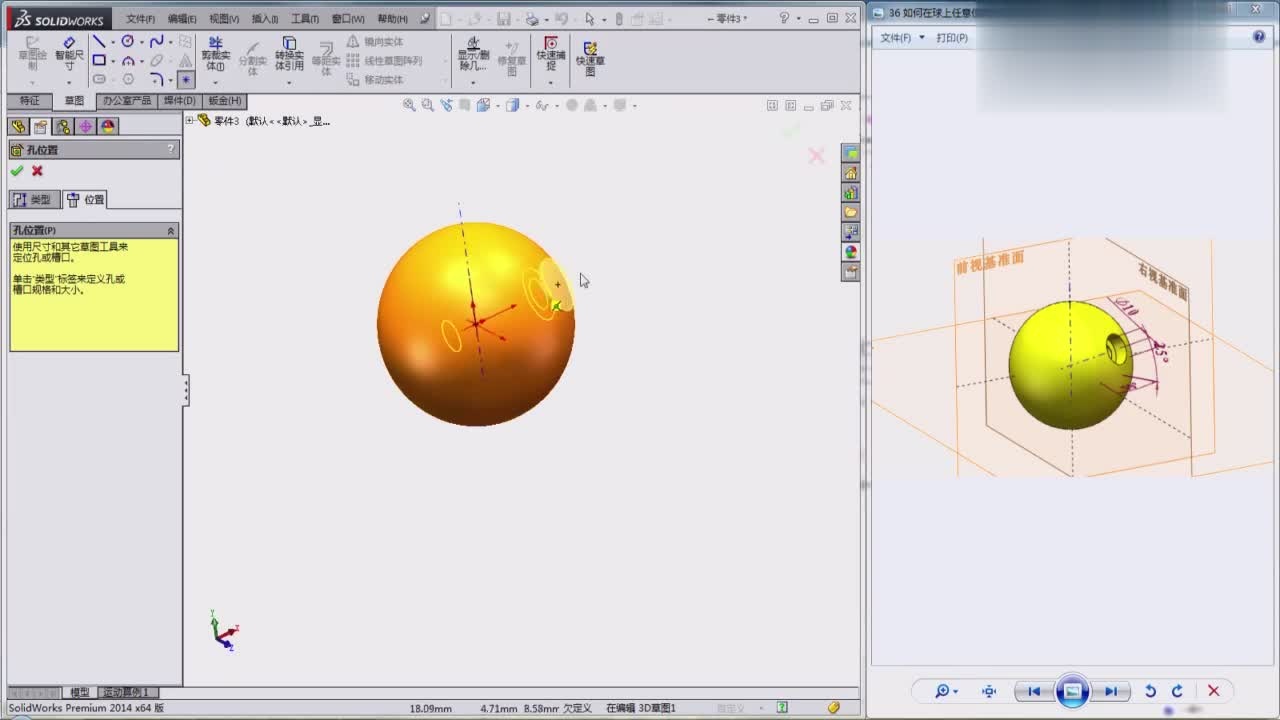Select the Circle sketch tool
The image size is (1280, 720).
click(x=128, y=42)
